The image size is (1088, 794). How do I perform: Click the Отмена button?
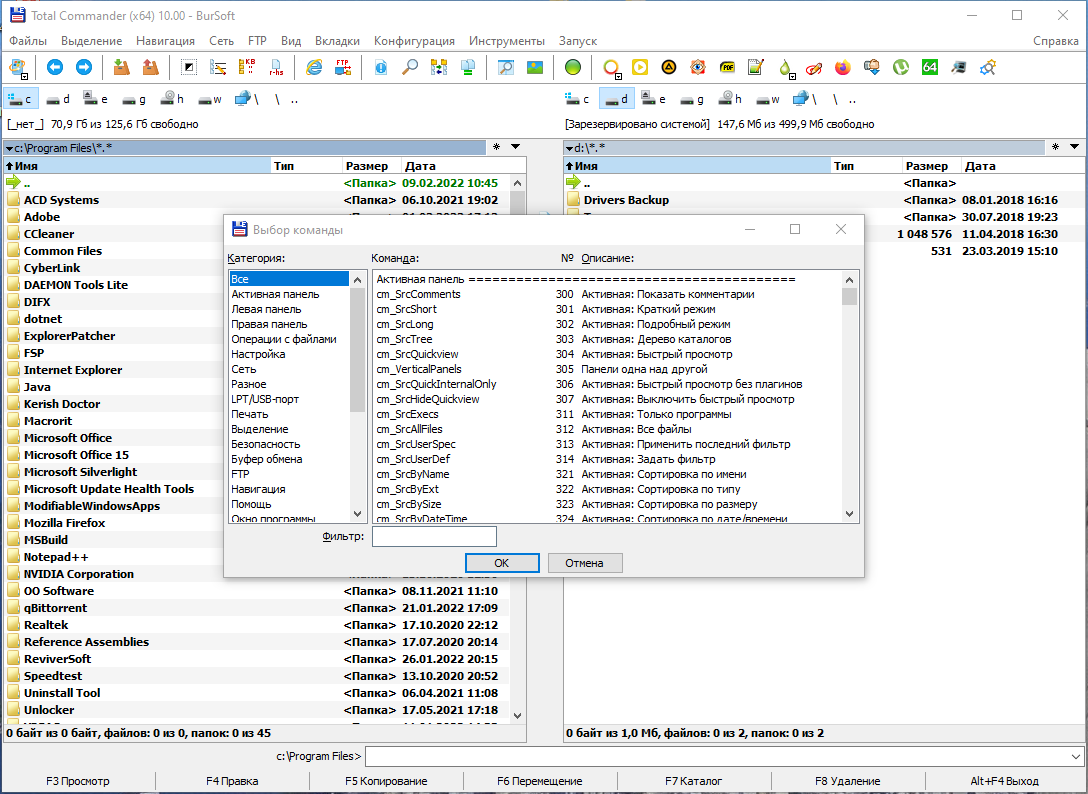pyautogui.click(x=584, y=563)
